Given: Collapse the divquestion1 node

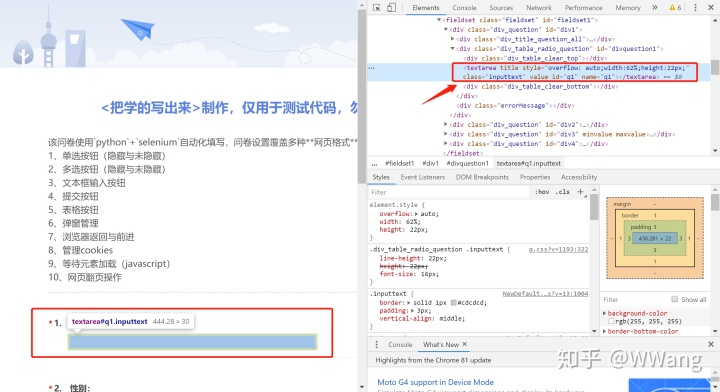Looking at the screenshot, I should click(x=453, y=49).
